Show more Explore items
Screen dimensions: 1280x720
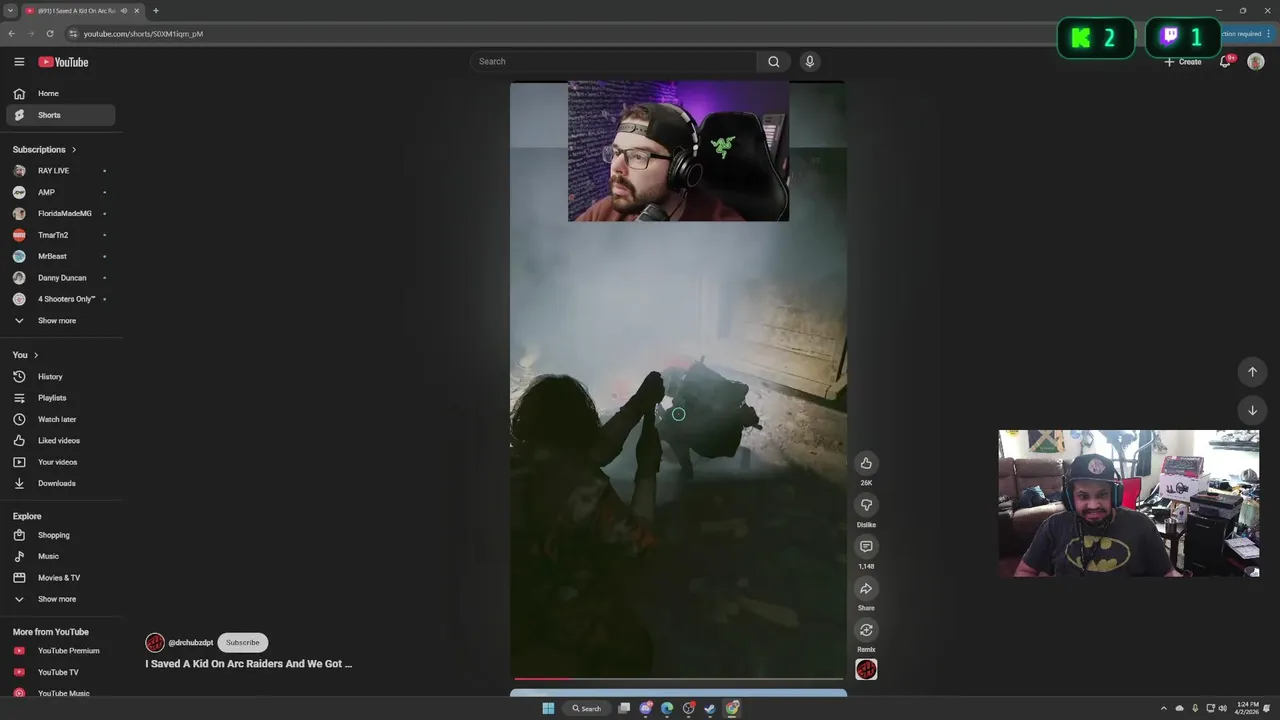click(x=61, y=599)
